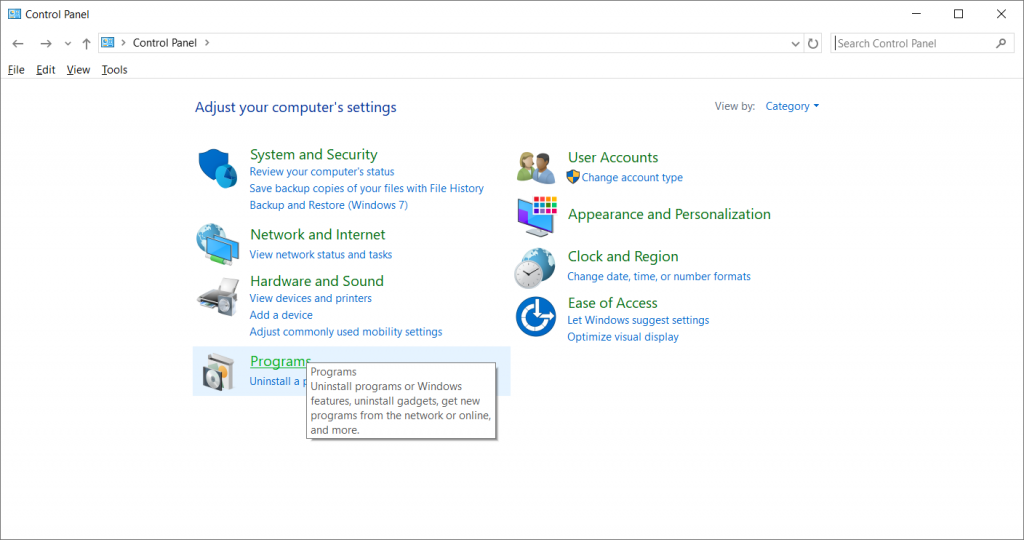Click Adjust commonly used mobility settings
This screenshot has height=540, width=1024.
(345, 332)
